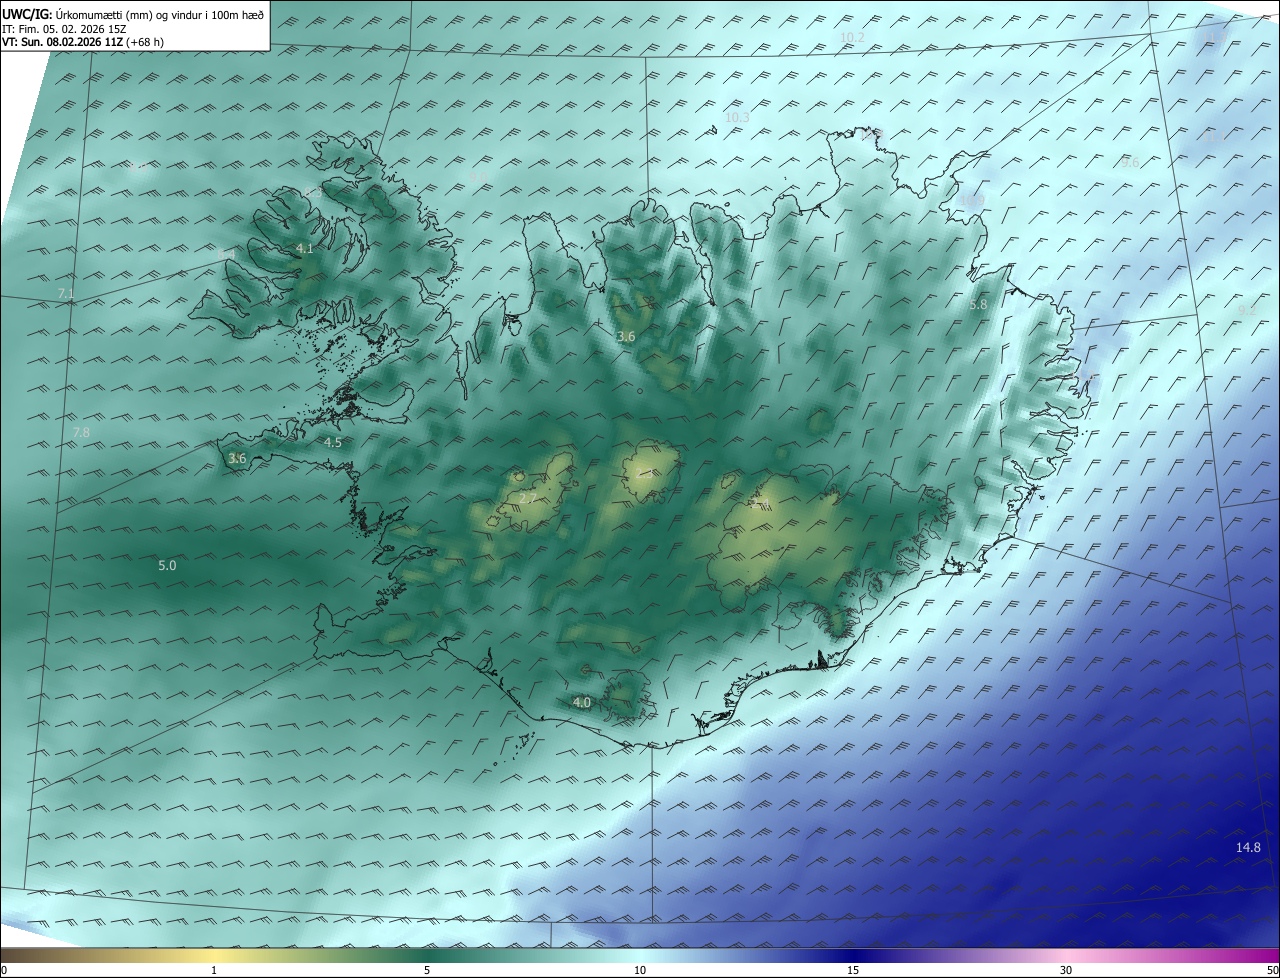The image size is (1280, 978).
Task: Click the 4.5 value label on the map
Action: (x=332, y=442)
